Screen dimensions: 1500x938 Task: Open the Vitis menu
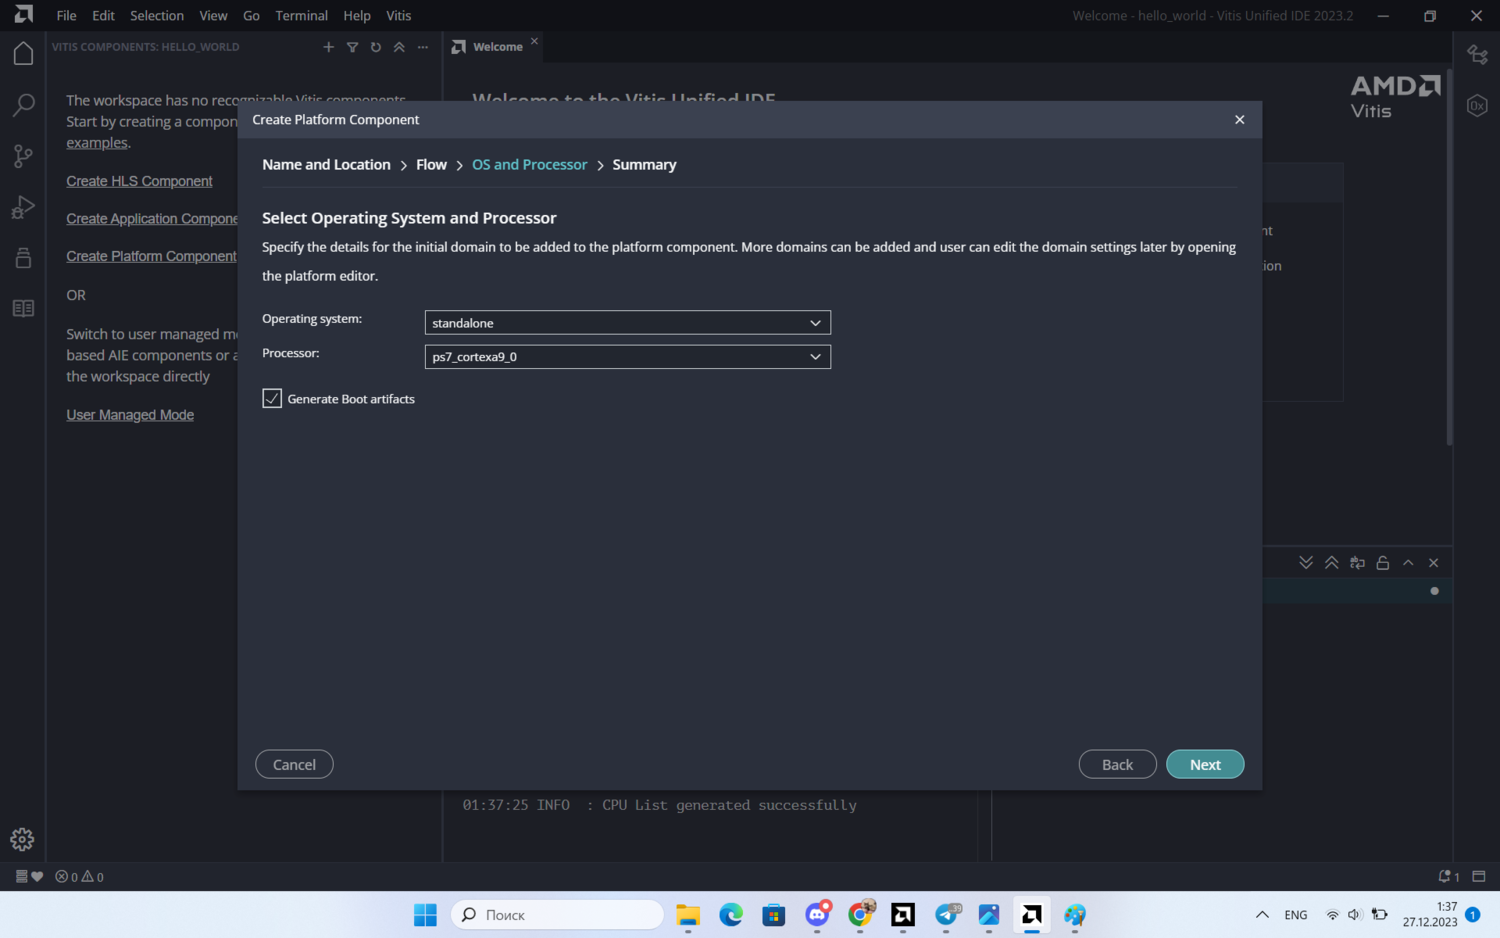click(398, 16)
